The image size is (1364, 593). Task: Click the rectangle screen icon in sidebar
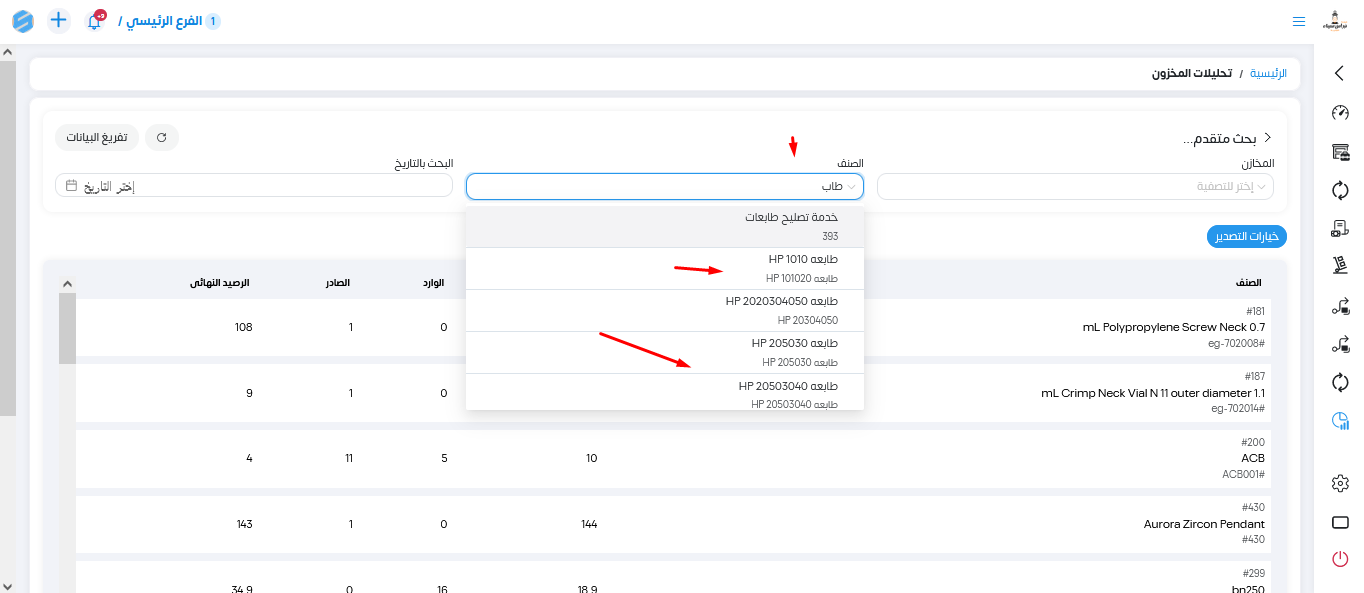(x=1340, y=523)
